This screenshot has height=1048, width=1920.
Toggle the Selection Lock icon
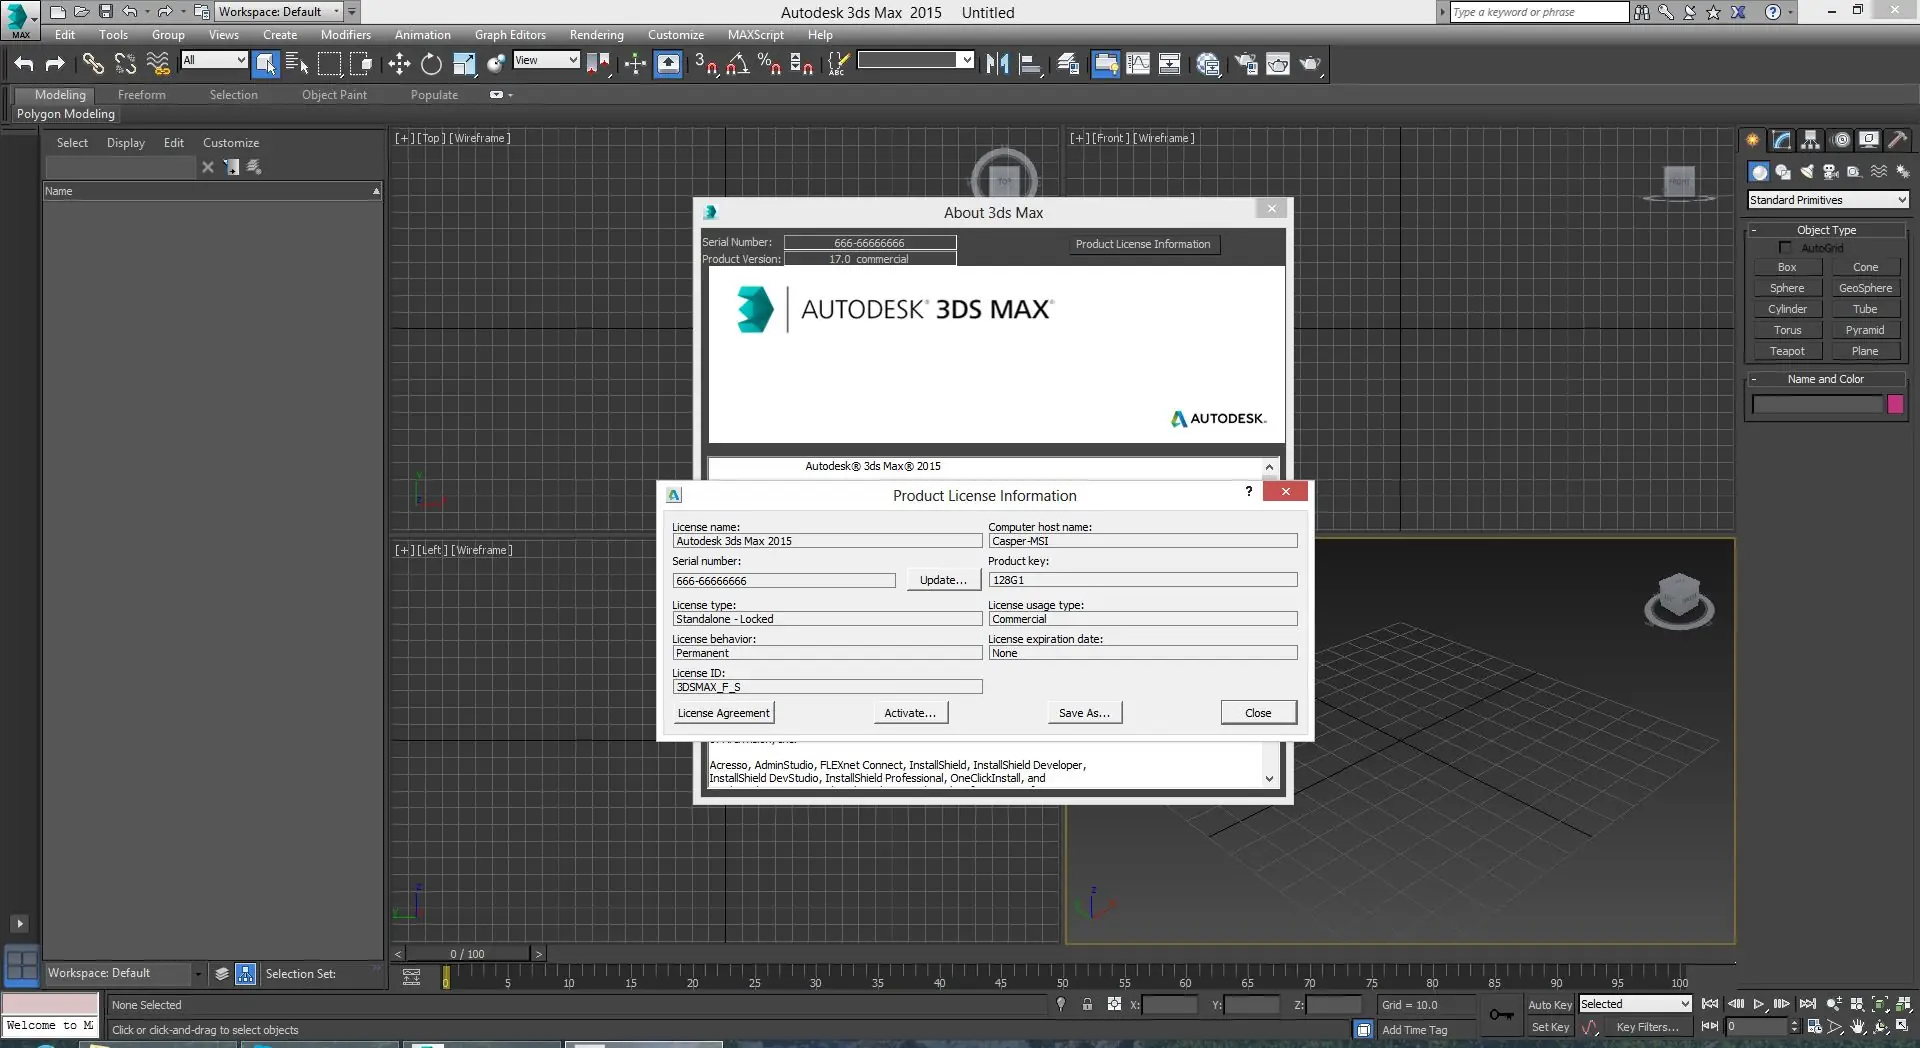[1087, 1005]
